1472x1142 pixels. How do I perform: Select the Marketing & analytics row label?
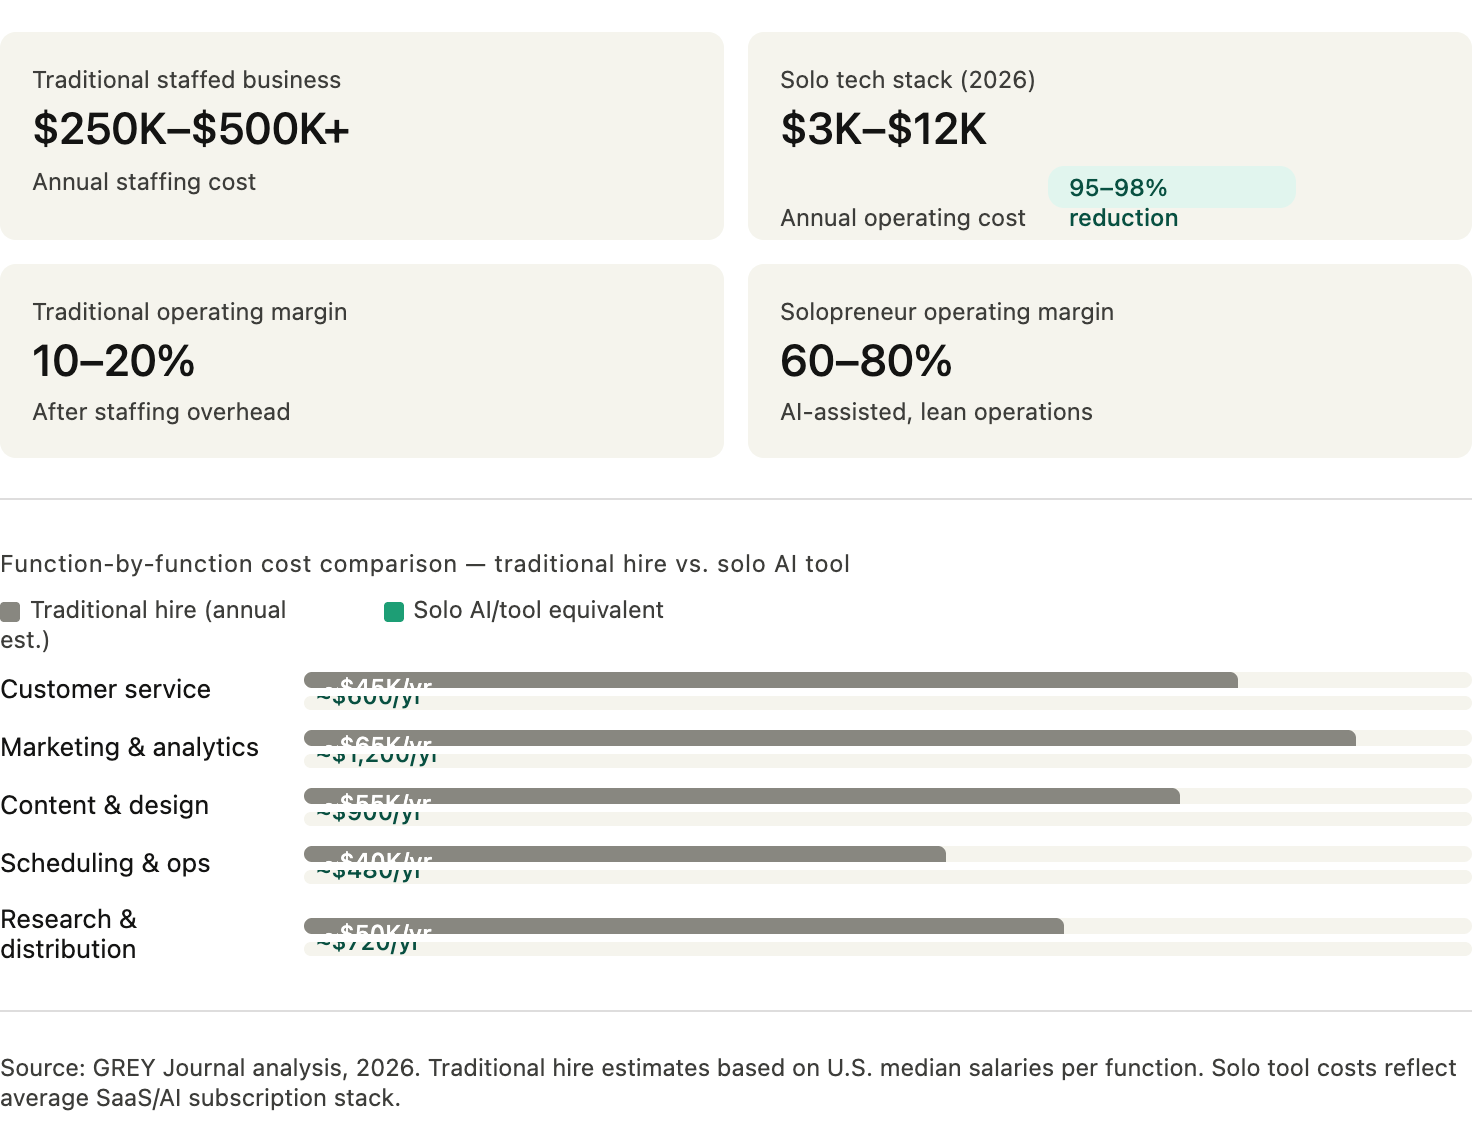pyautogui.click(x=130, y=747)
